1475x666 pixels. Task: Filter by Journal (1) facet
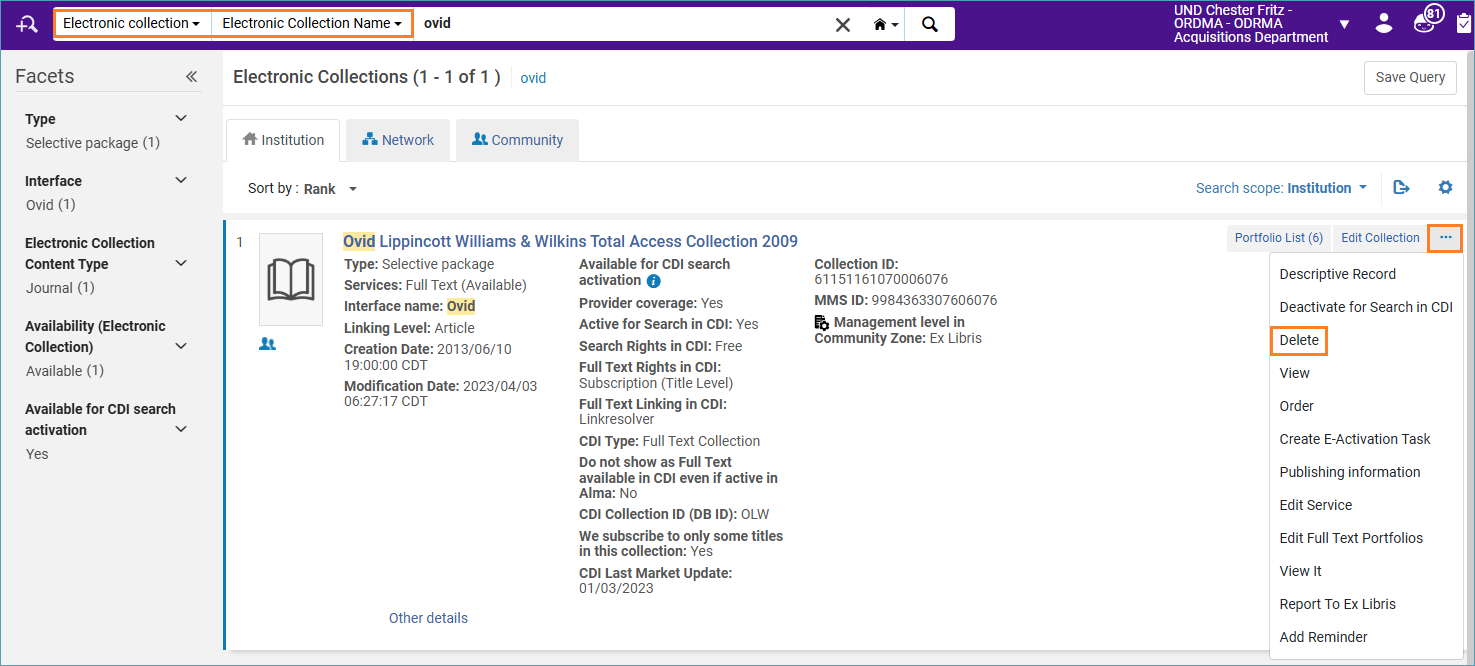[x=60, y=288]
